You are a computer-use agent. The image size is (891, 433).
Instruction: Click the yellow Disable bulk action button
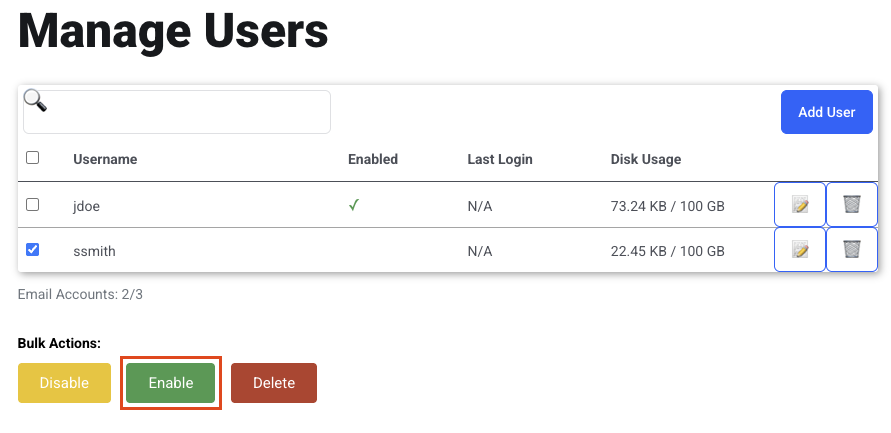point(64,383)
